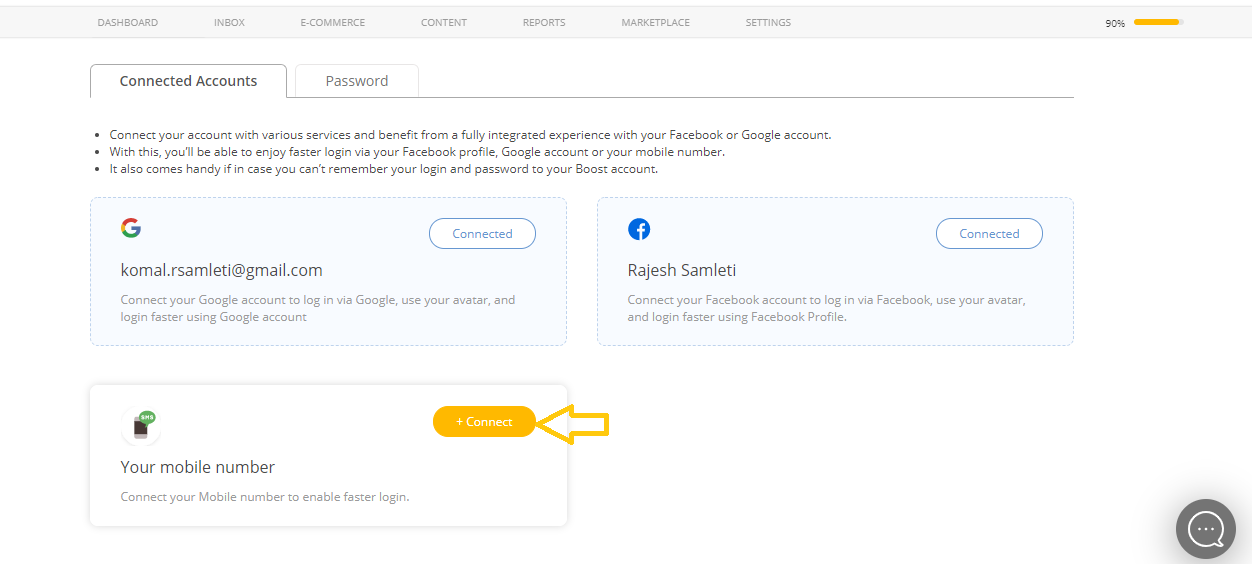Click the bullet about faster login
The width and height of the screenshot is (1252, 564).
tap(417, 152)
